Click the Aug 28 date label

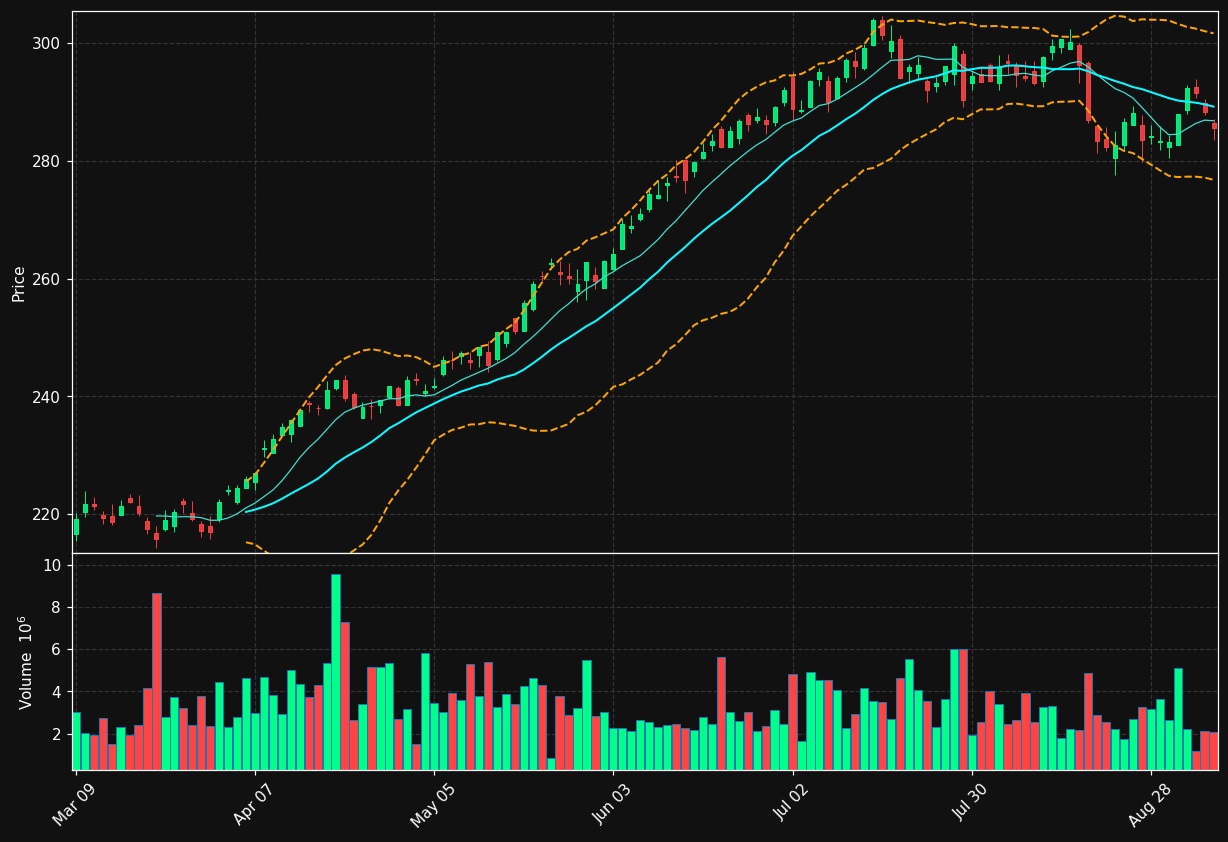pos(1150,804)
